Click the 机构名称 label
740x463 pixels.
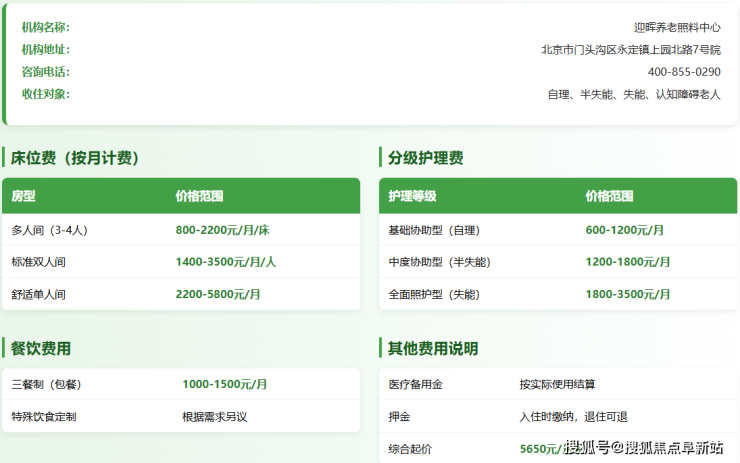pos(45,27)
